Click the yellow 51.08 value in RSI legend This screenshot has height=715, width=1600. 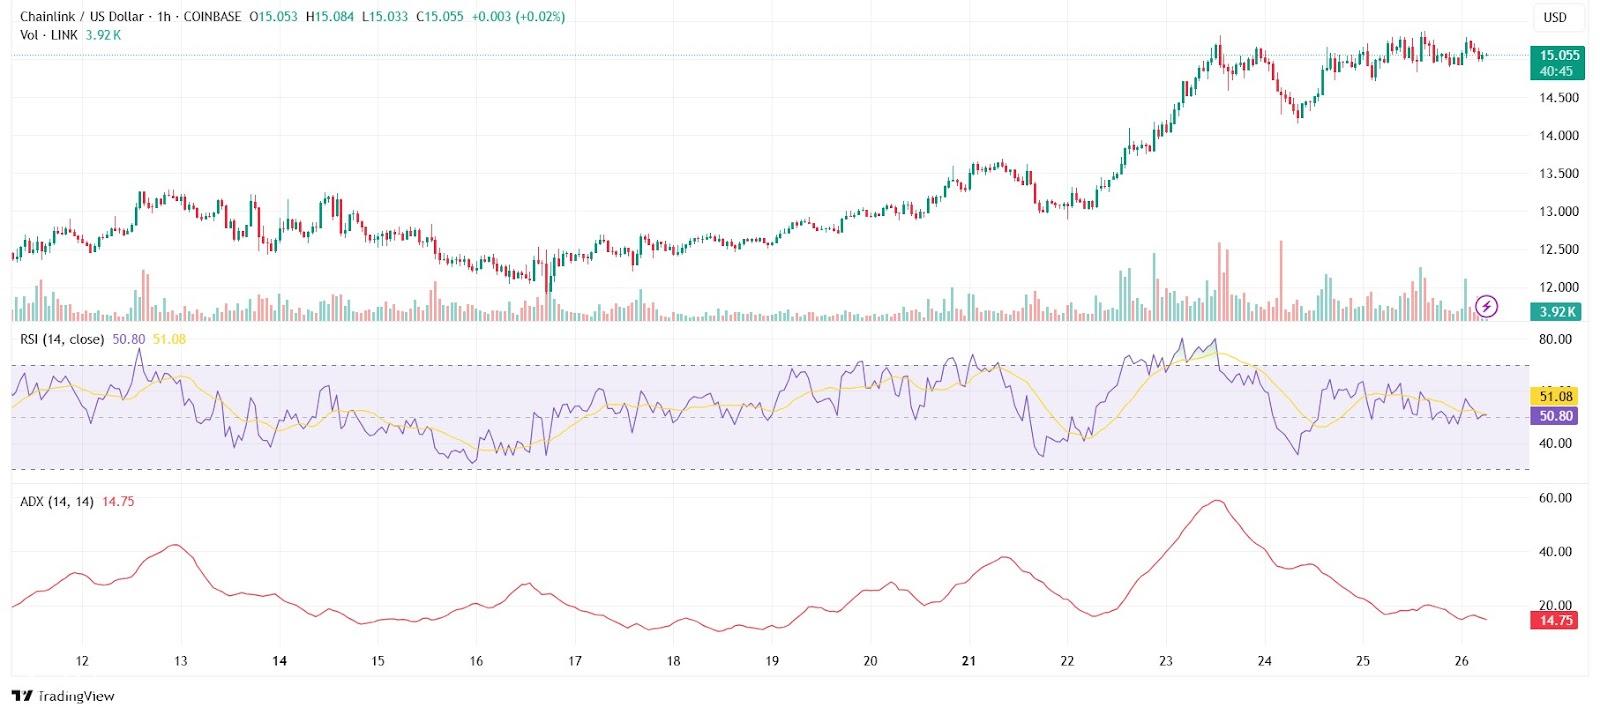pyautogui.click(x=169, y=339)
